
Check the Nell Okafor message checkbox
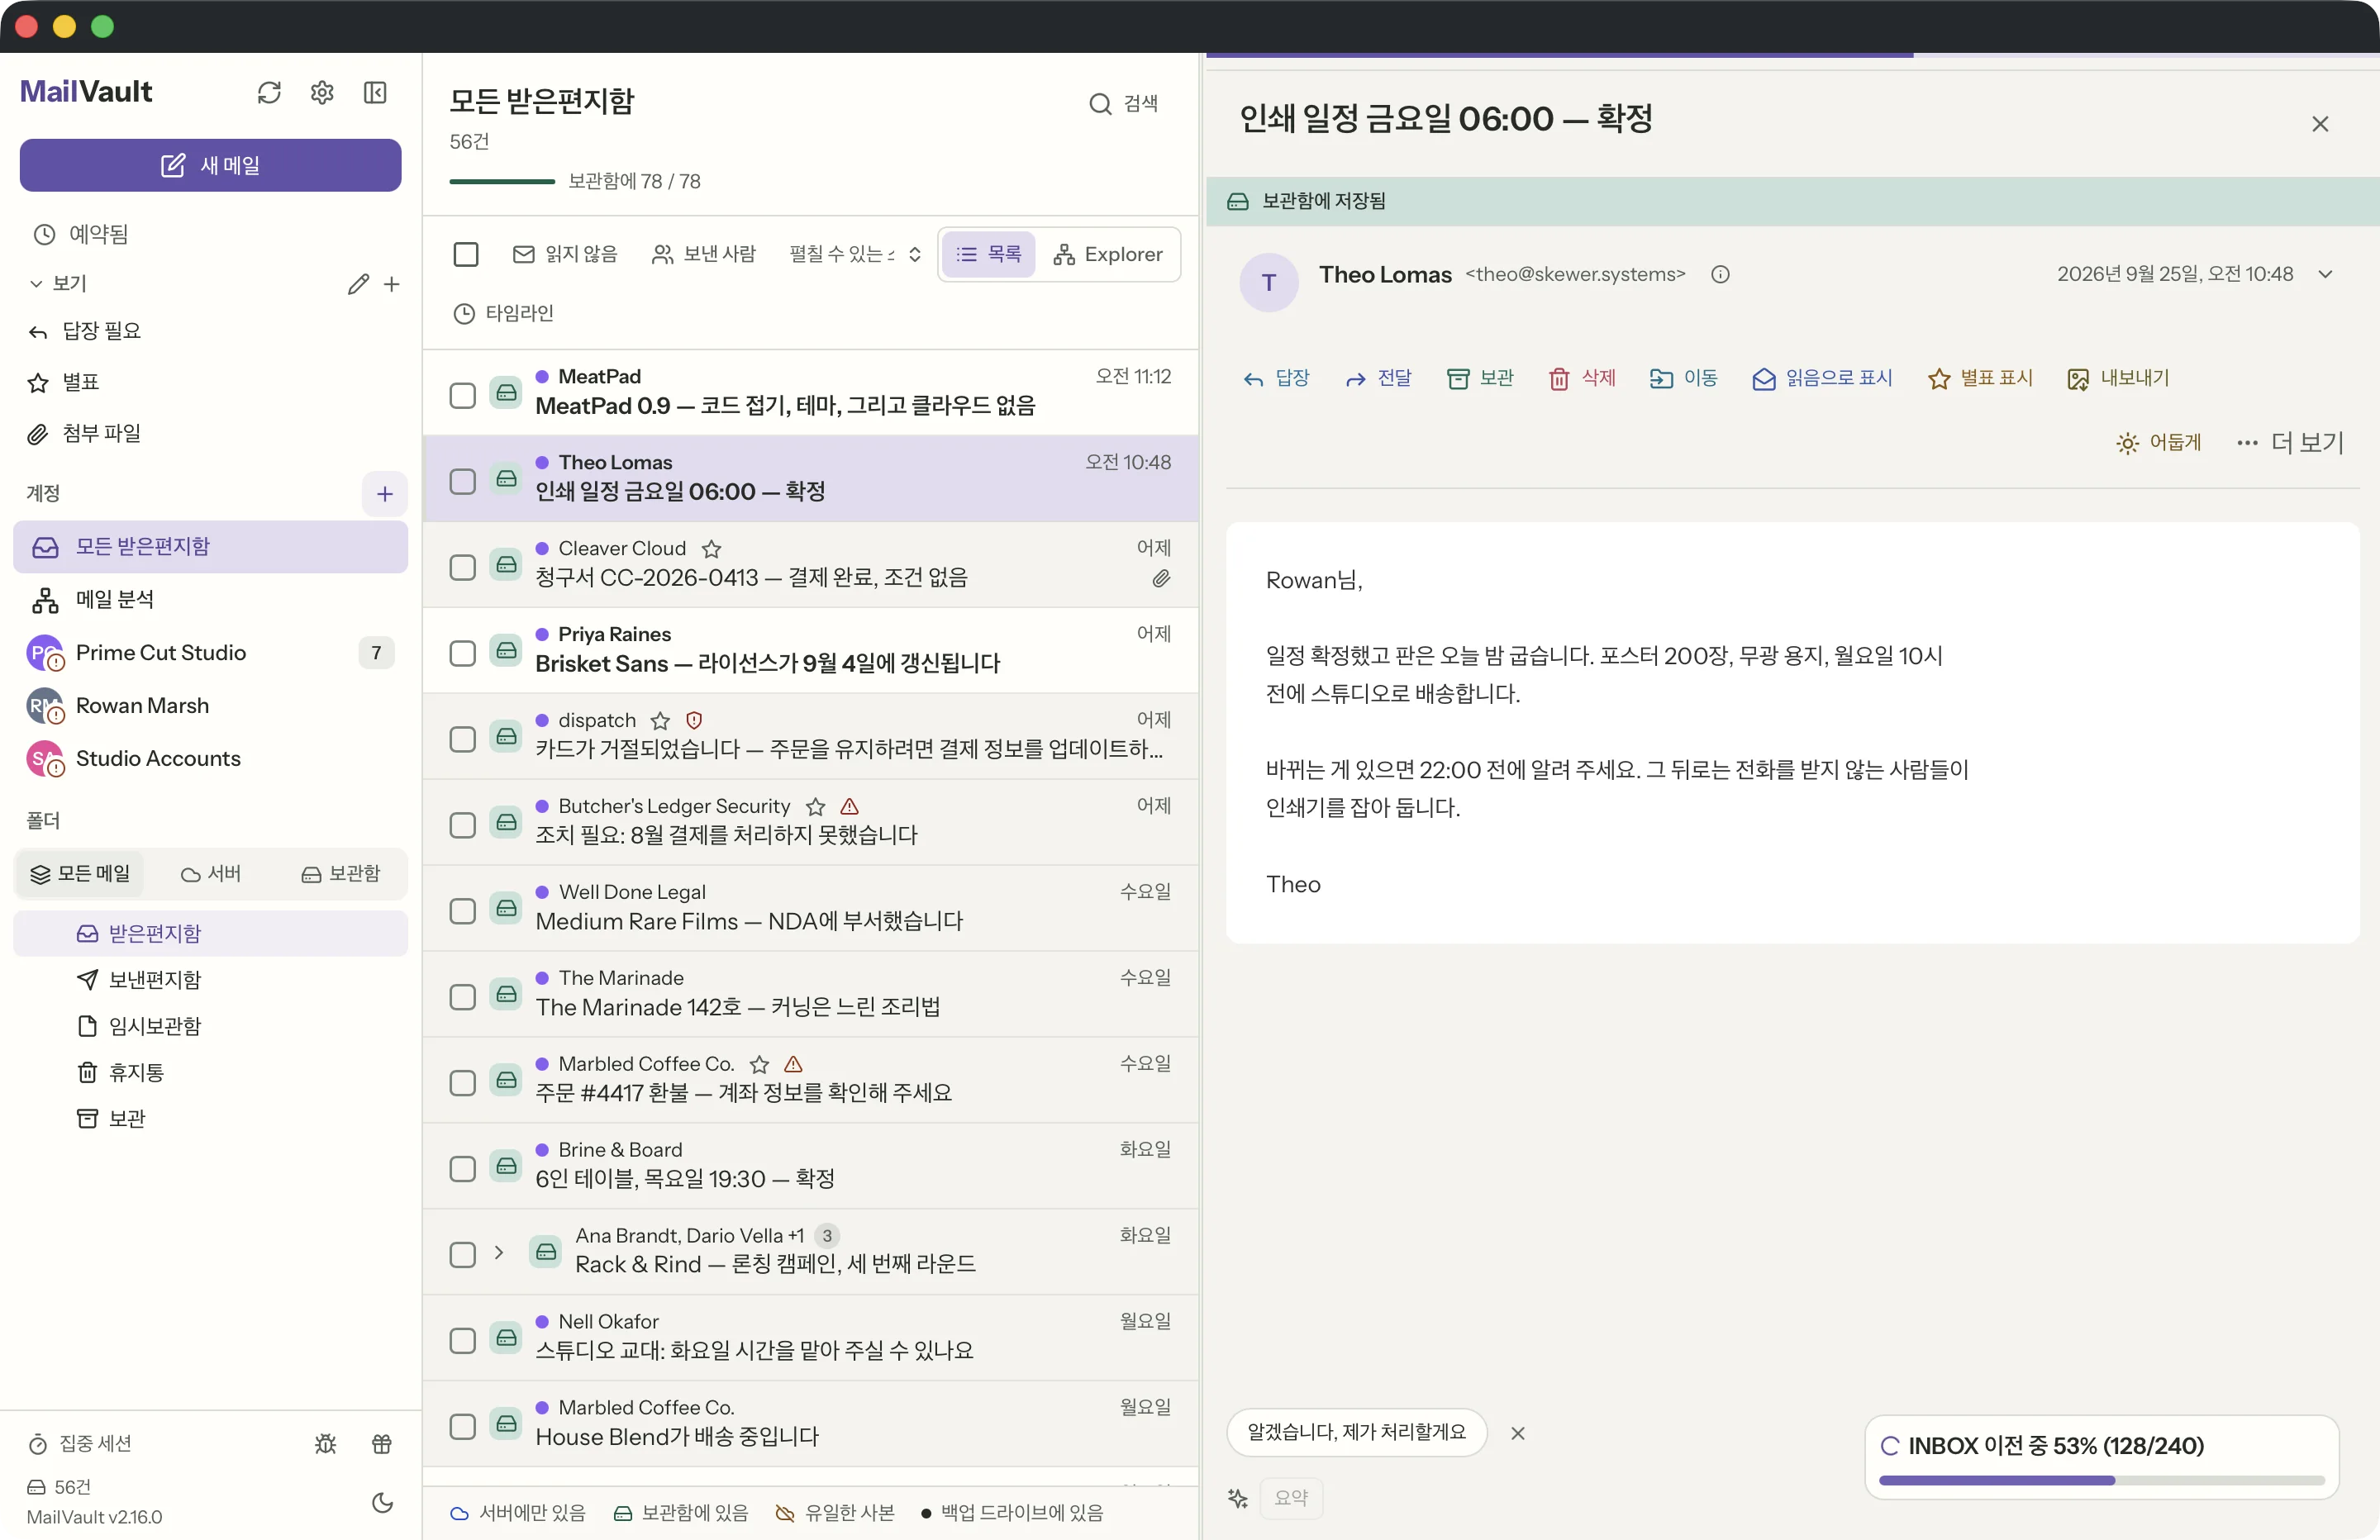click(x=462, y=1340)
